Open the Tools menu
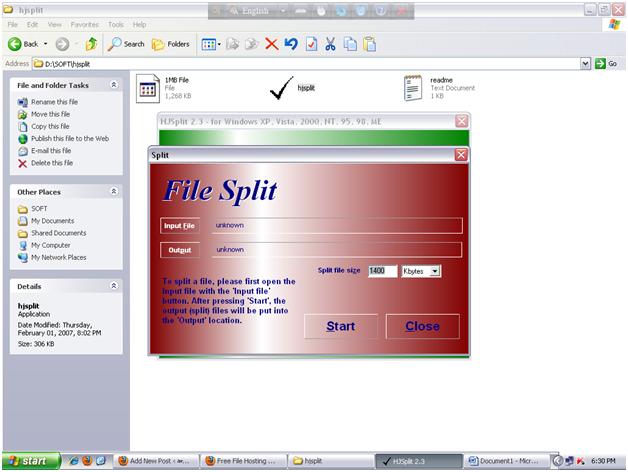 (116, 24)
